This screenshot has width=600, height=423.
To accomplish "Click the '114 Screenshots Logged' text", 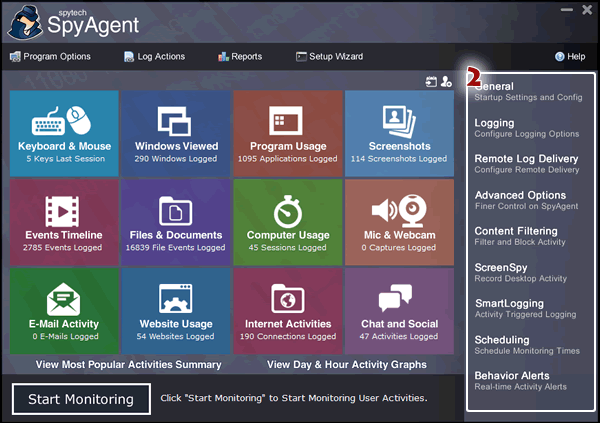I will point(399,158).
